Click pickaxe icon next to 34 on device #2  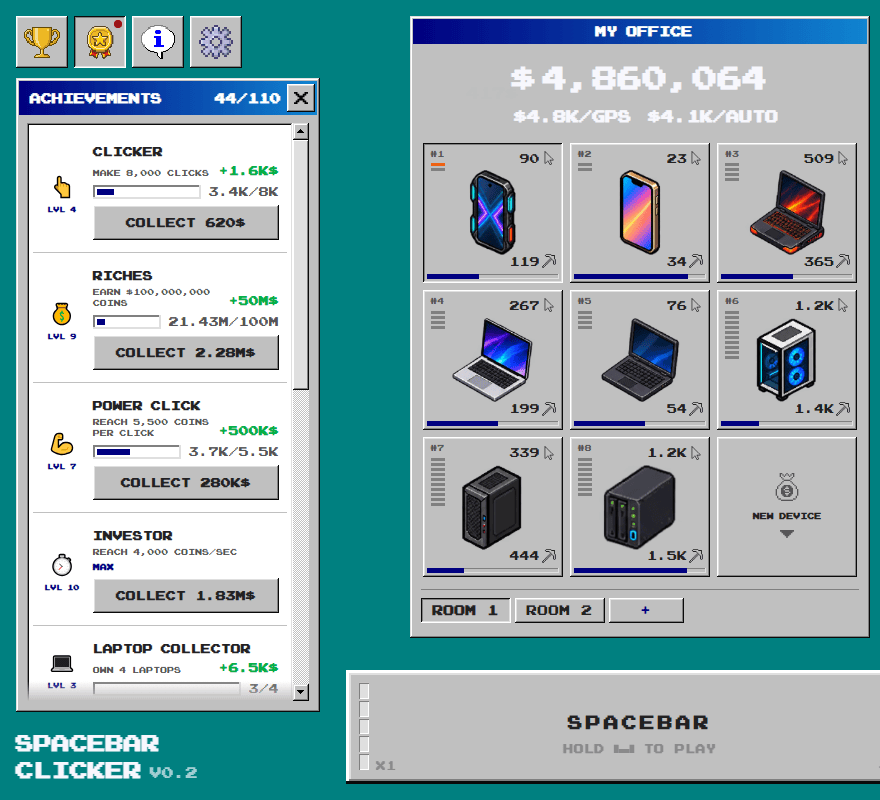click(696, 260)
